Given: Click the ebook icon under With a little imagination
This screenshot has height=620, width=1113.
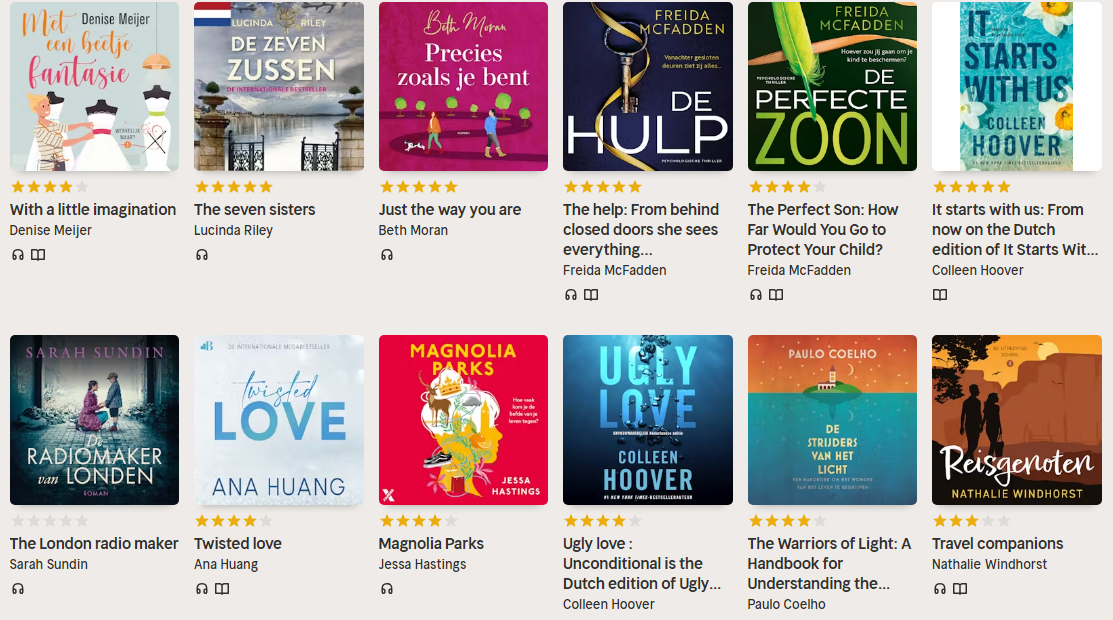Looking at the screenshot, I should click(x=38, y=255).
